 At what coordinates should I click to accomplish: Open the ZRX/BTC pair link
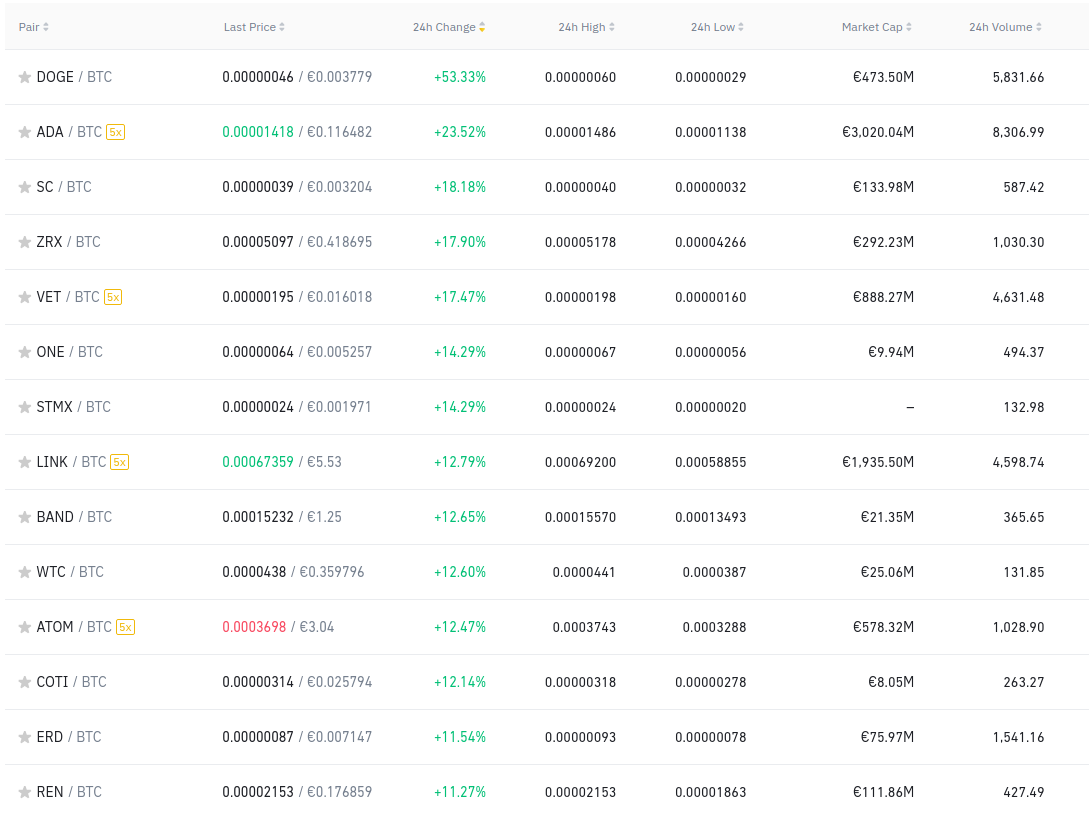(x=68, y=241)
